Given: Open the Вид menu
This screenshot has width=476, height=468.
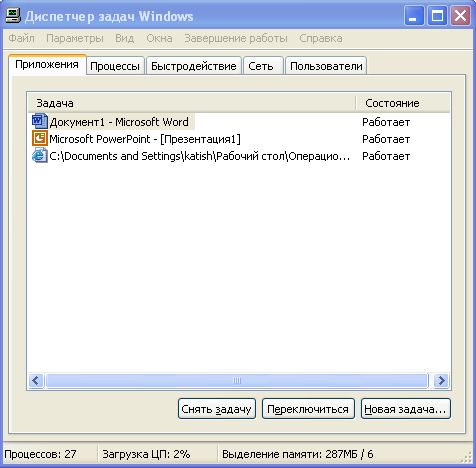Looking at the screenshot, I should click(x=125, y=38).
